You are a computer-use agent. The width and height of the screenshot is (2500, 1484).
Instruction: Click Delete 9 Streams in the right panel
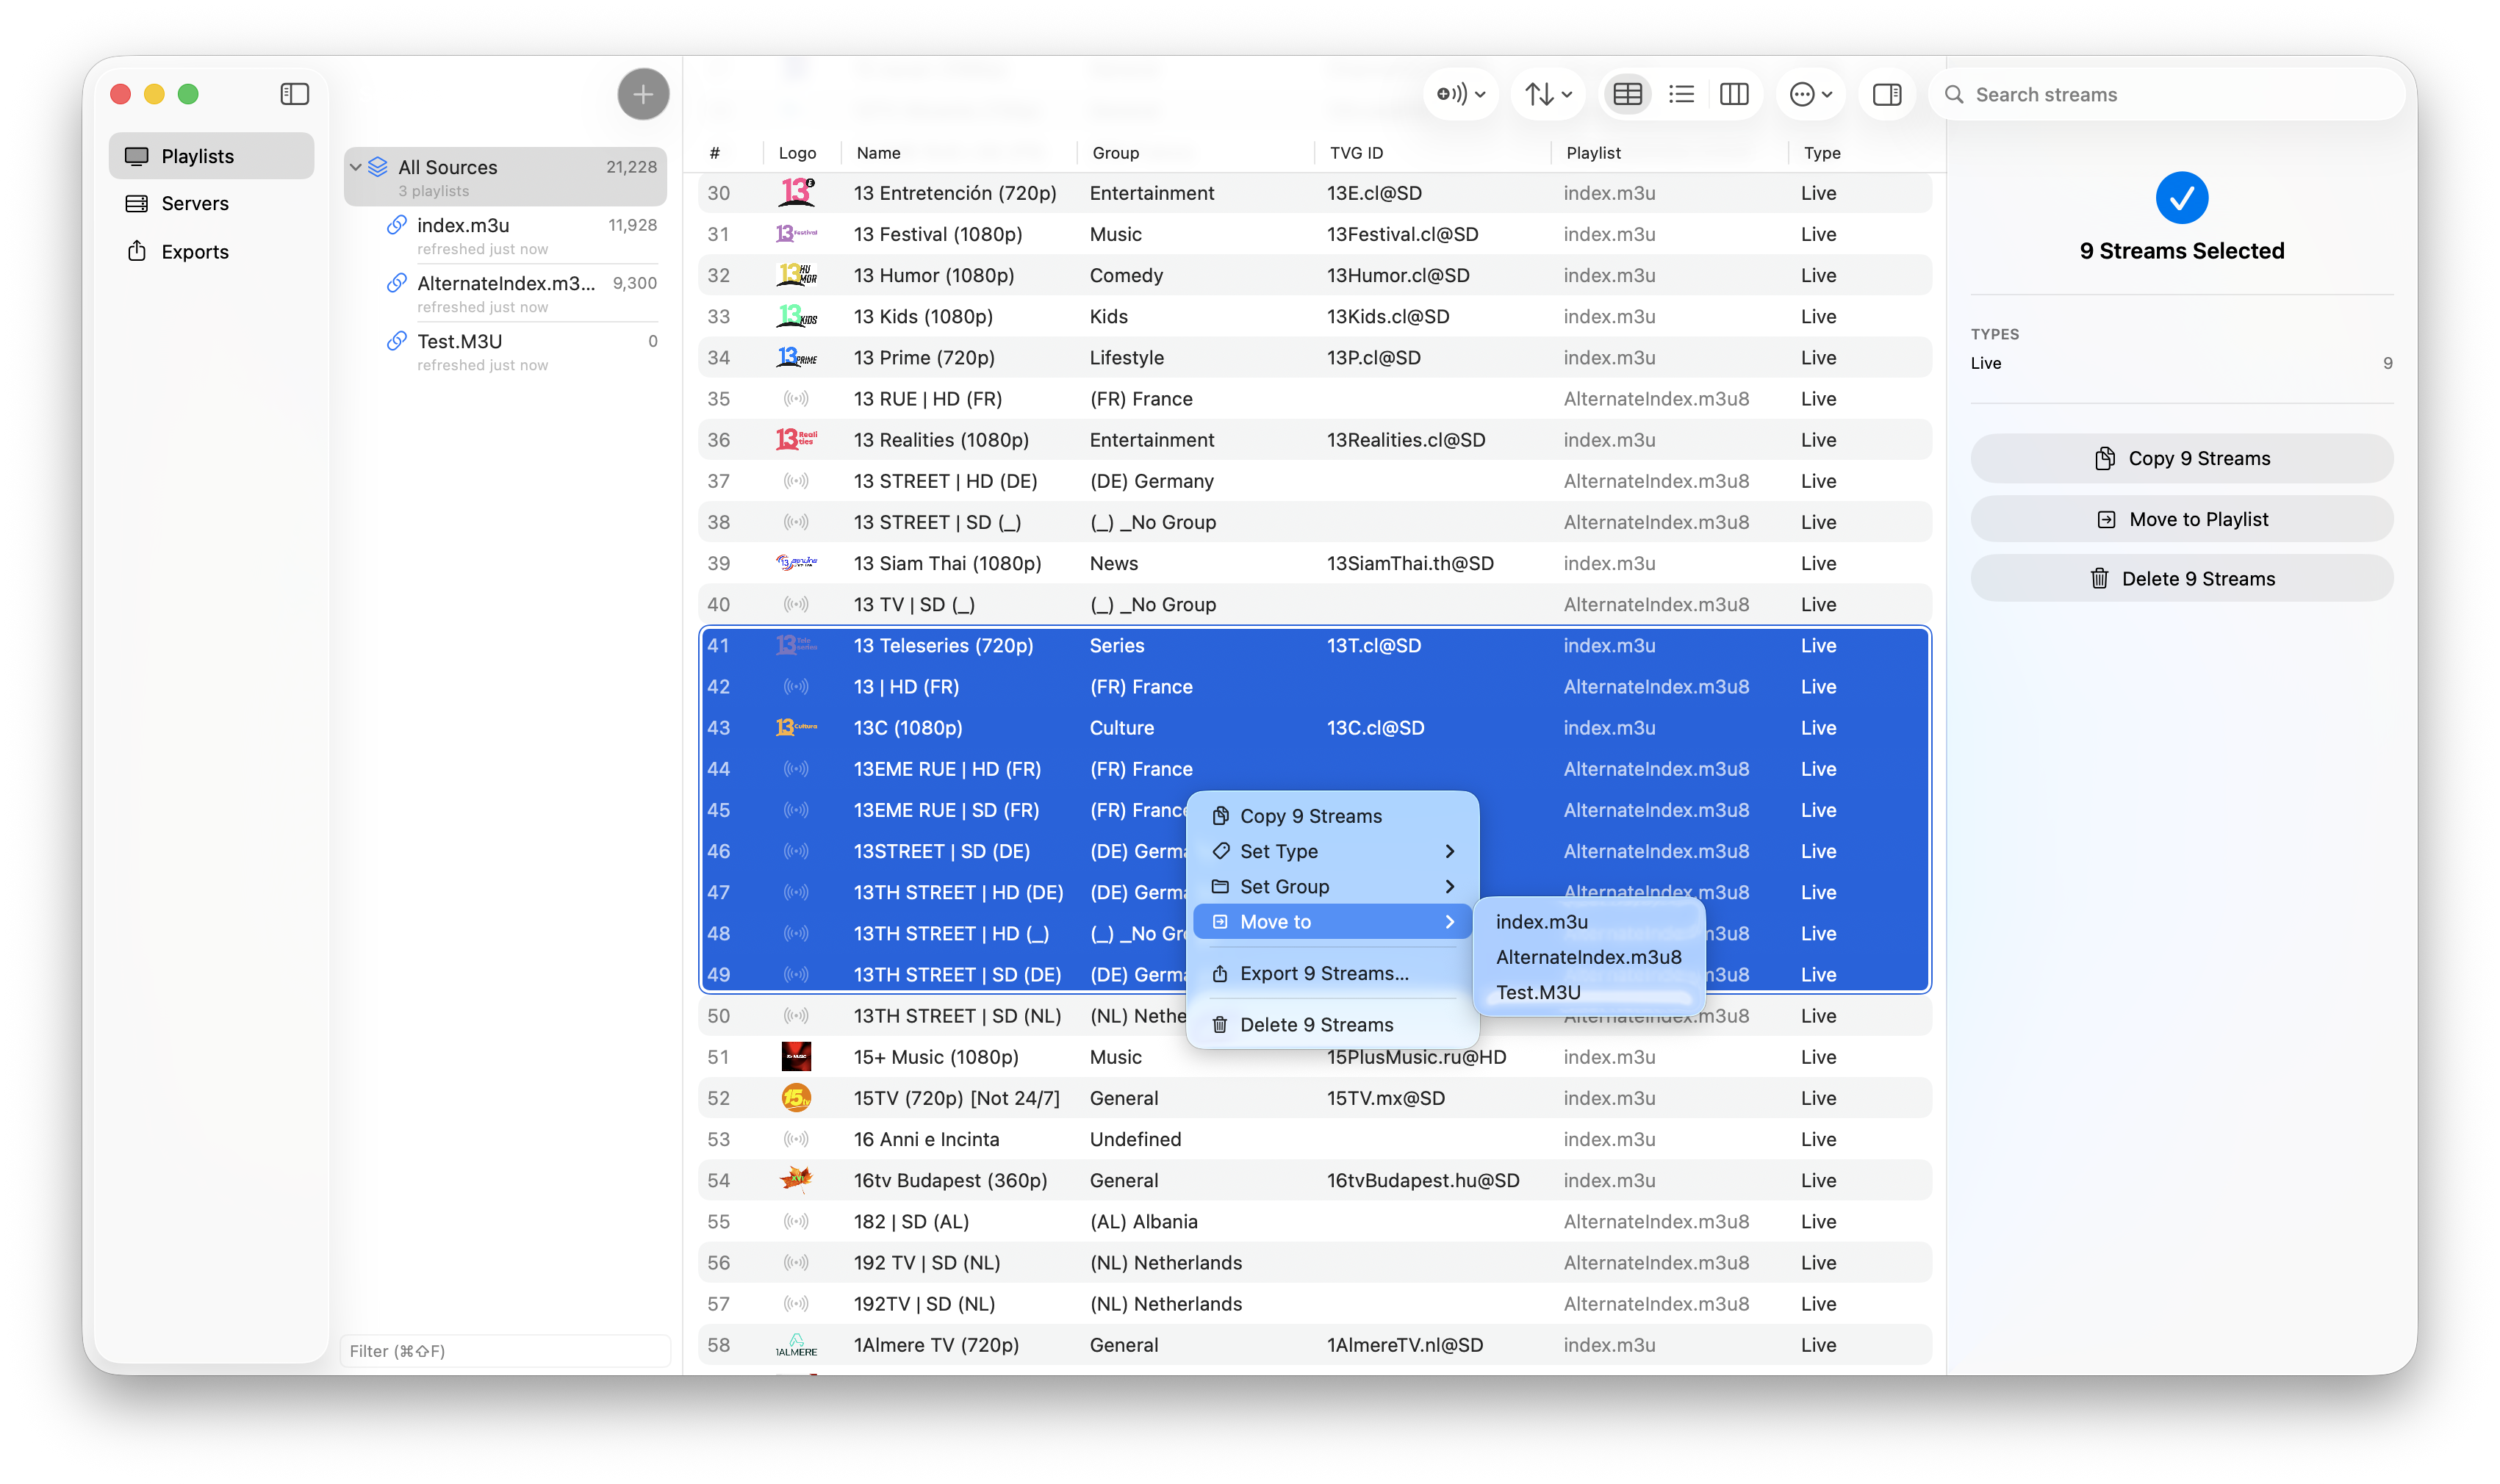[2181, 578]
